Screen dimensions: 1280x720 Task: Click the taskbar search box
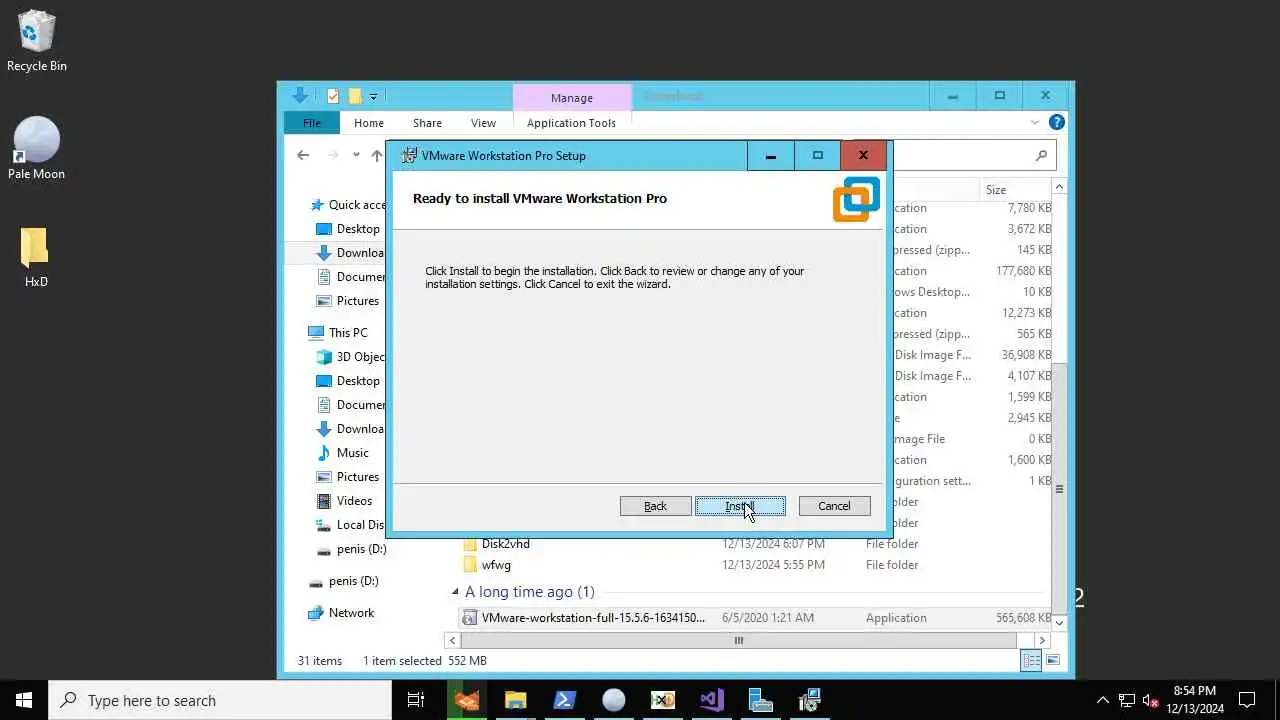tap(220, 700)
